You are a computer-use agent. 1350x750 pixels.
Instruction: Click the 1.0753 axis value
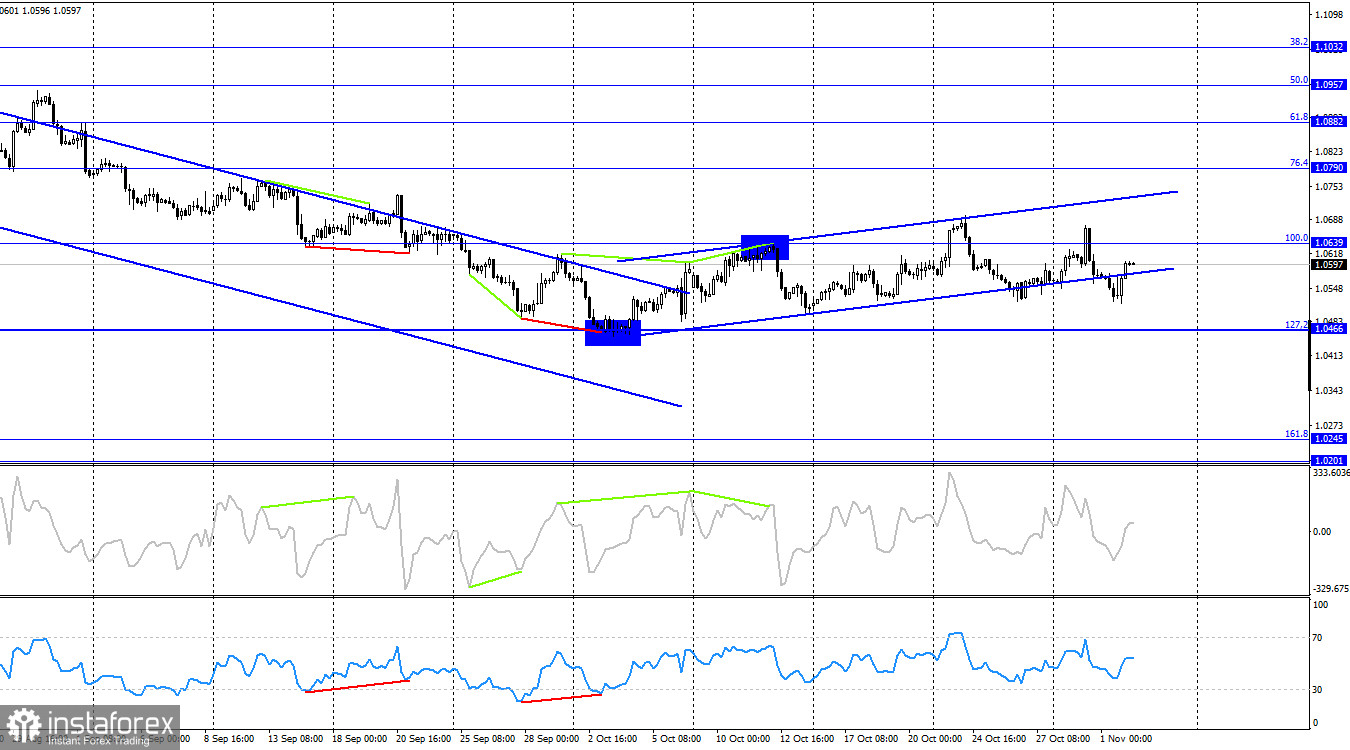(1329, 187)
